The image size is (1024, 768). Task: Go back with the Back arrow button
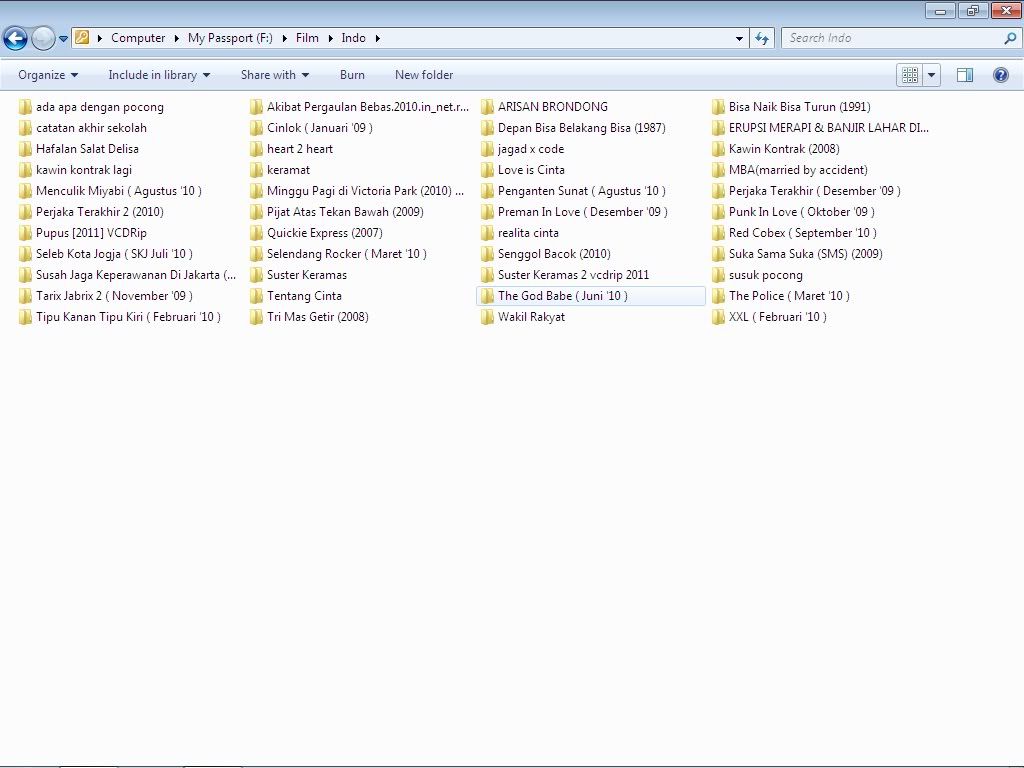click(x=16, y=38)
